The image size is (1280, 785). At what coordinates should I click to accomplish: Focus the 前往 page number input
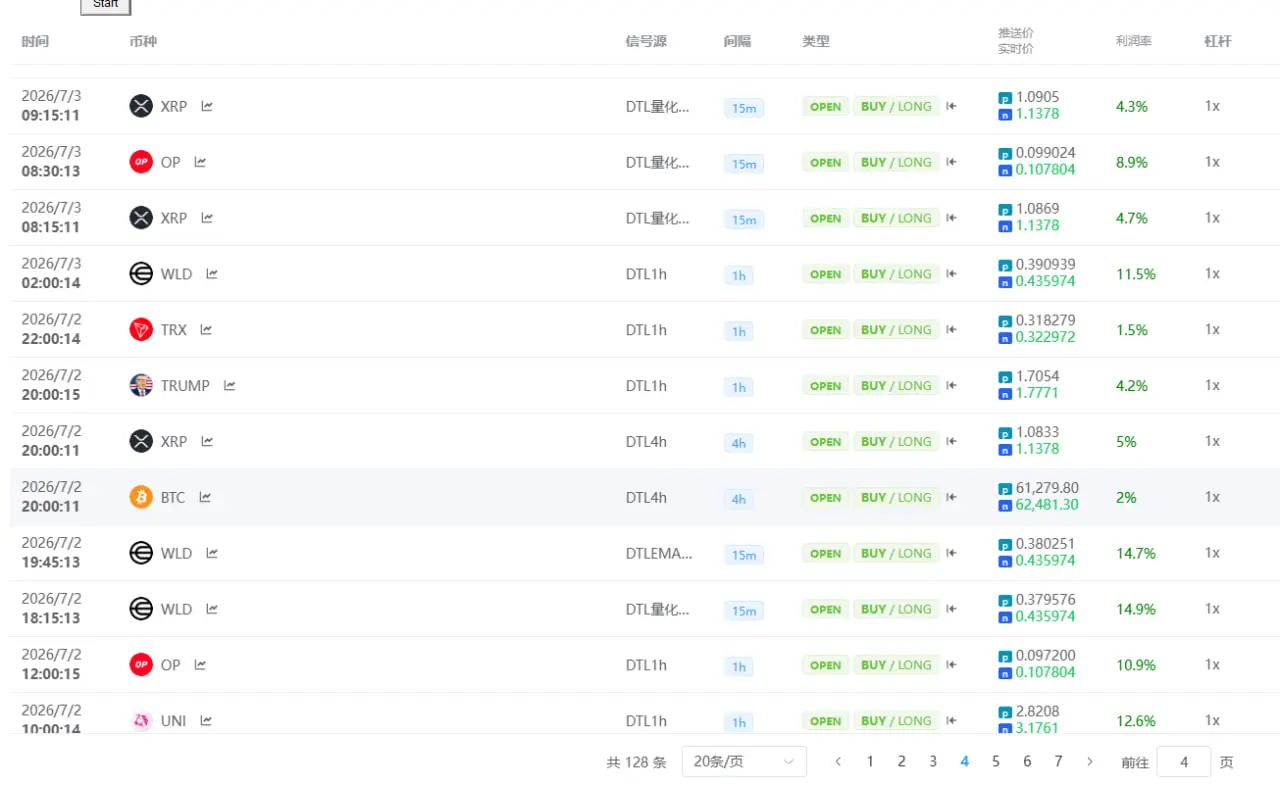coord(1184,762)
